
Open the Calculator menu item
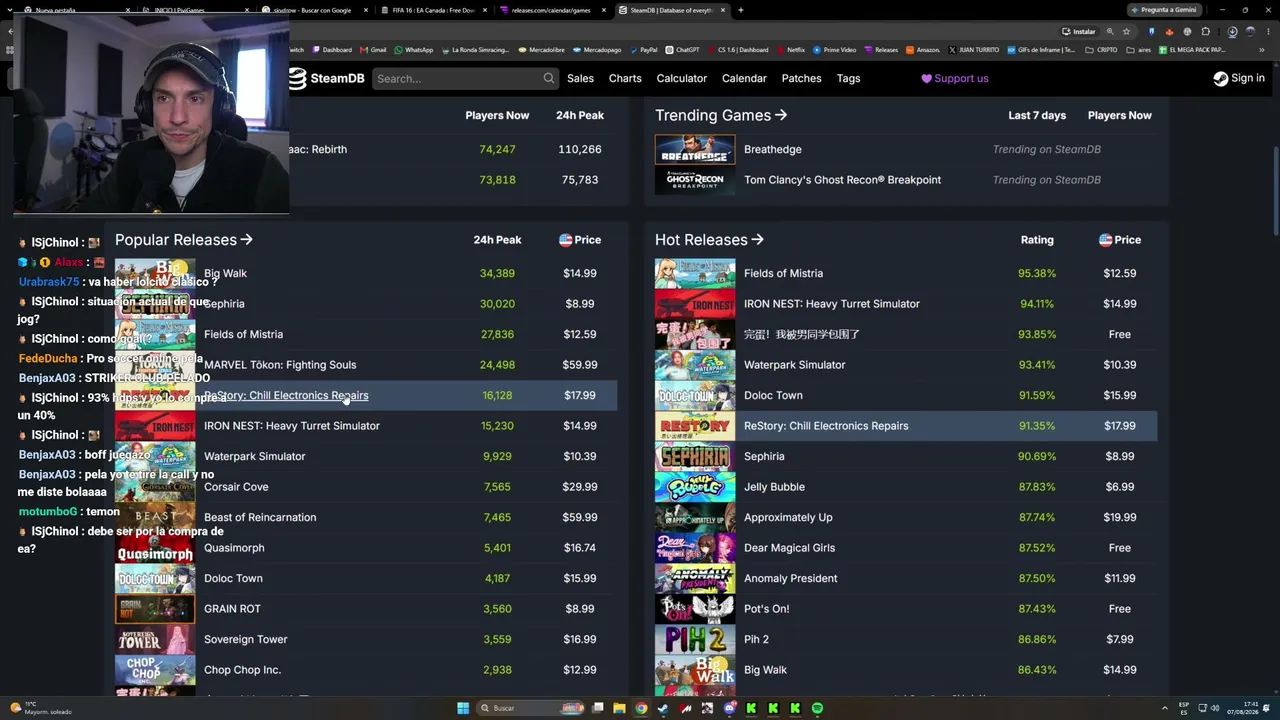click(682, 79)
